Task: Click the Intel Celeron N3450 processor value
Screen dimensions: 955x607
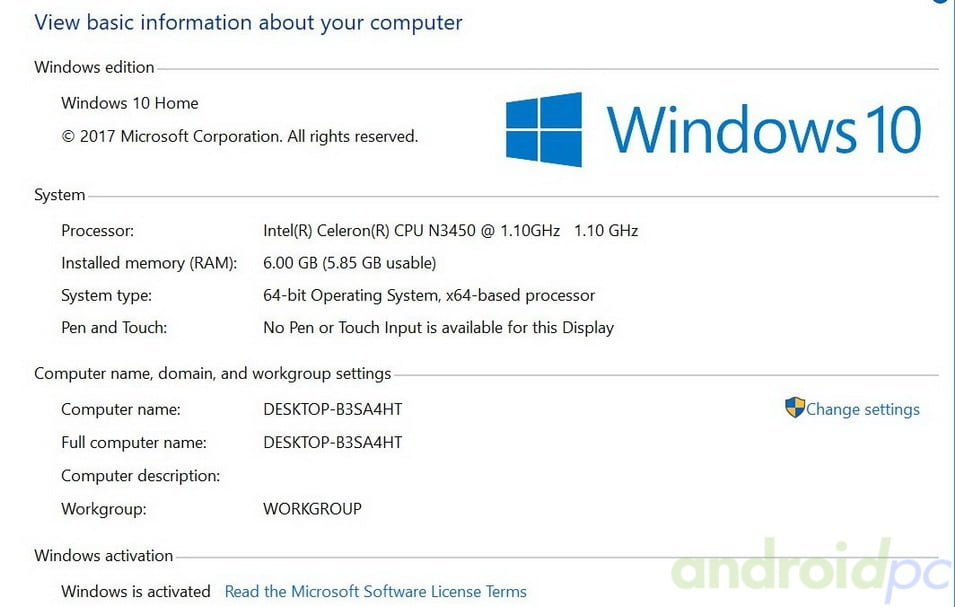Action: click(x=451, y=231)
